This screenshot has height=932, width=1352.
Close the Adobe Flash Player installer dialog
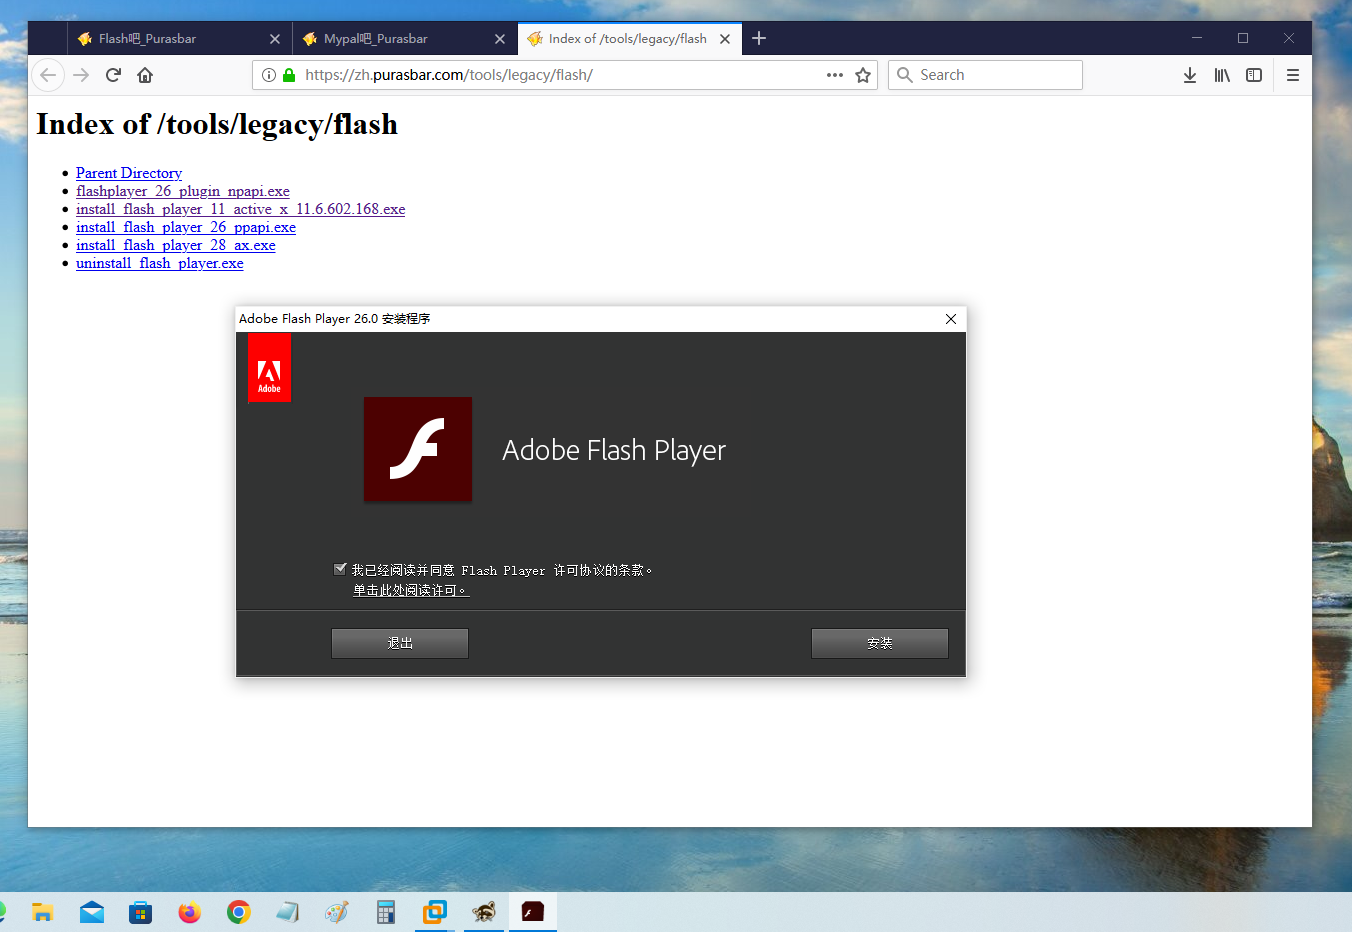[951, 319]
